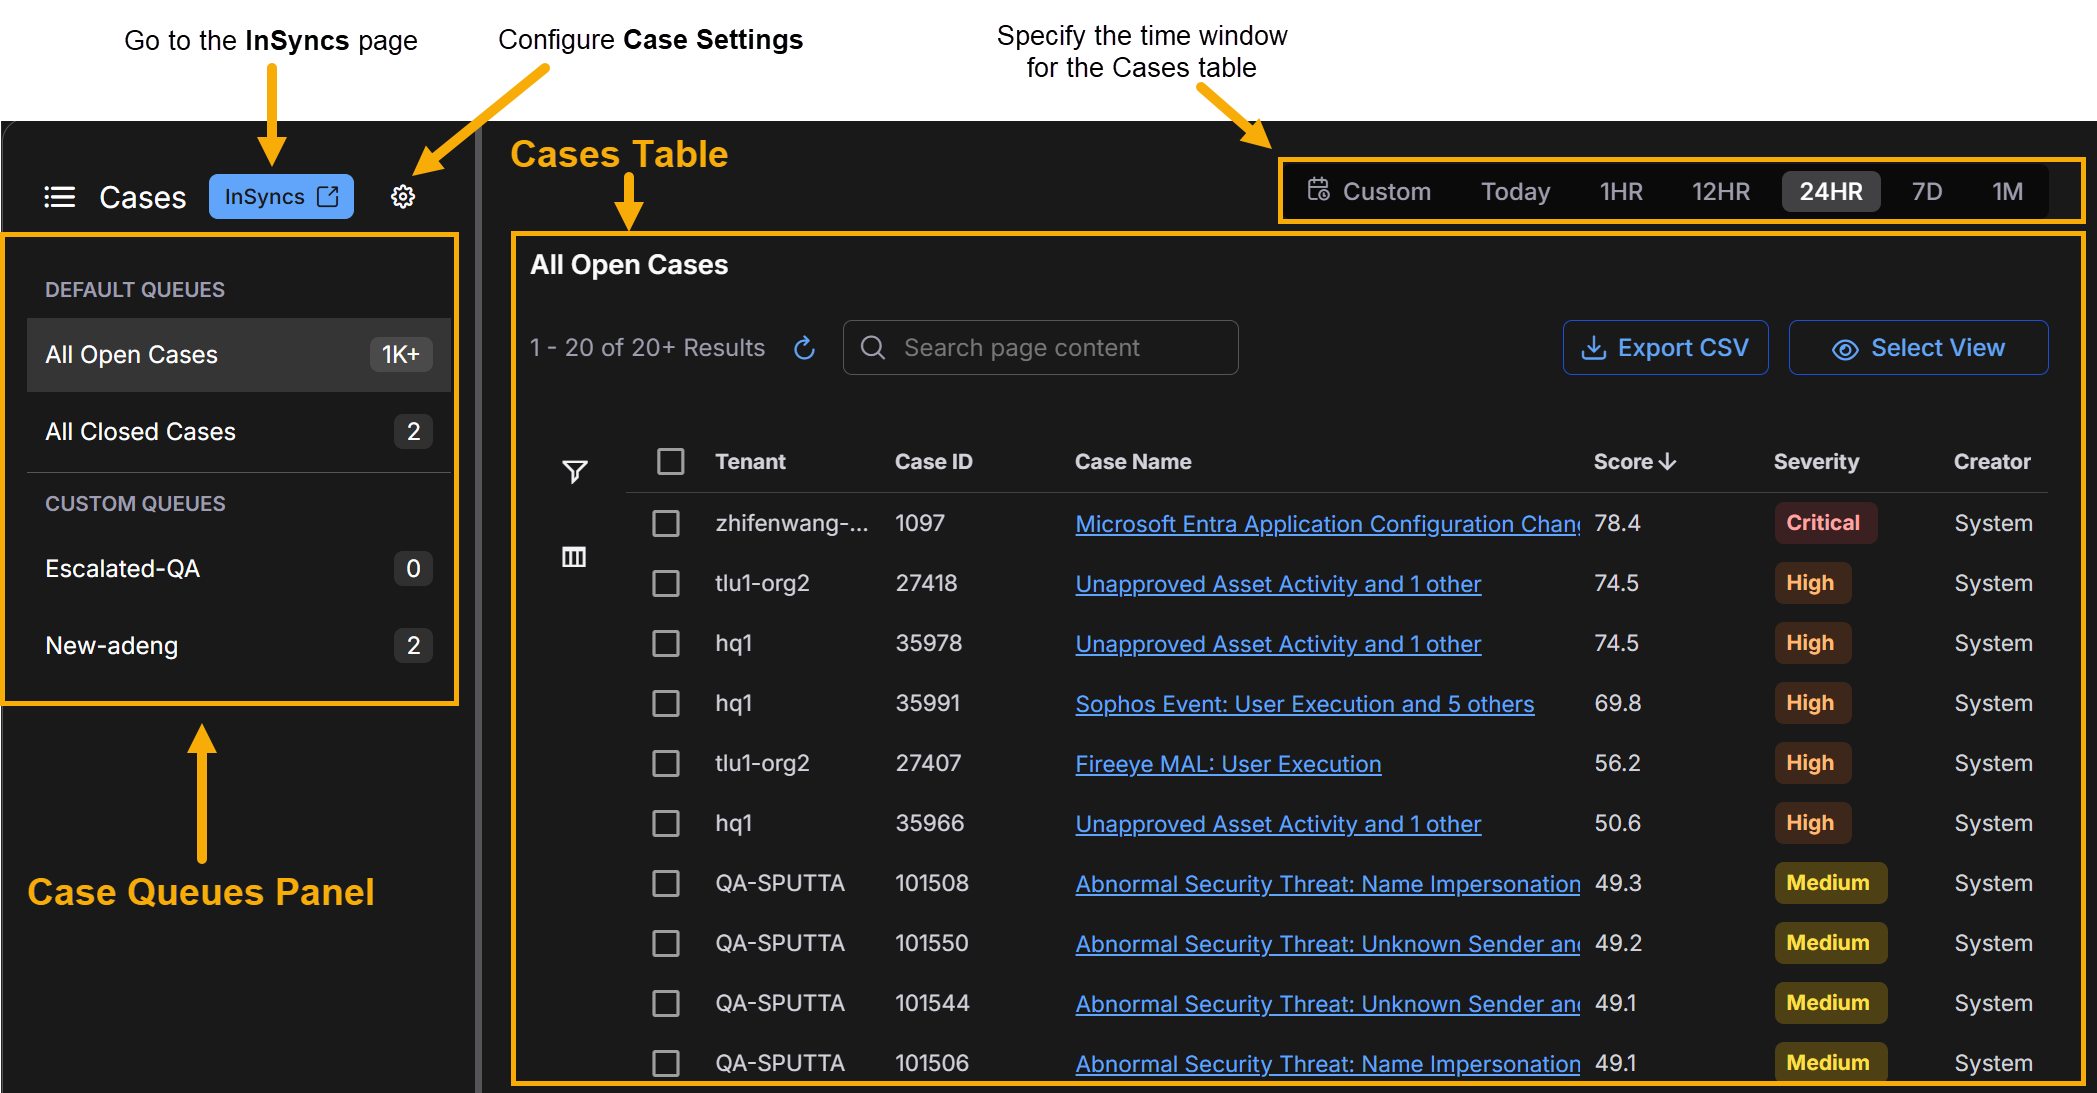Open Case Settings gear icon
Image resolution: width=2097 pixels, height=1093 pixels.
[x=403, y=197]
